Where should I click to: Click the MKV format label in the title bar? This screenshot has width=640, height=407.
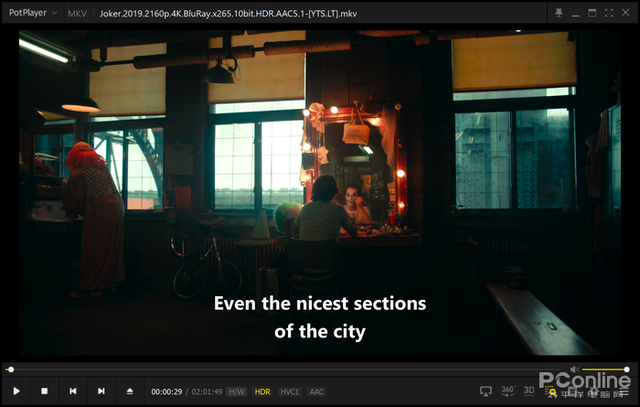(77, 13)
